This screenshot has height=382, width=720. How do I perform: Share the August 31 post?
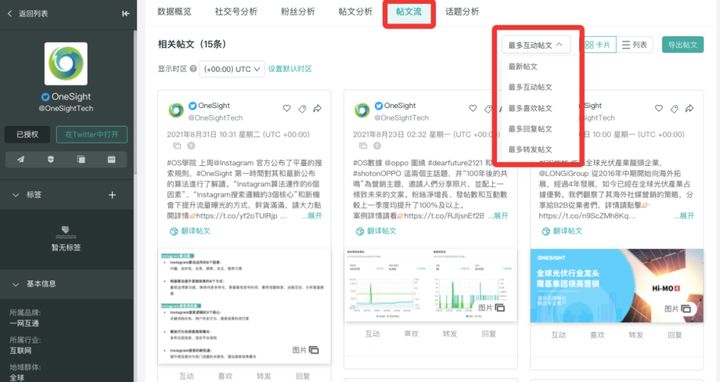317,108
